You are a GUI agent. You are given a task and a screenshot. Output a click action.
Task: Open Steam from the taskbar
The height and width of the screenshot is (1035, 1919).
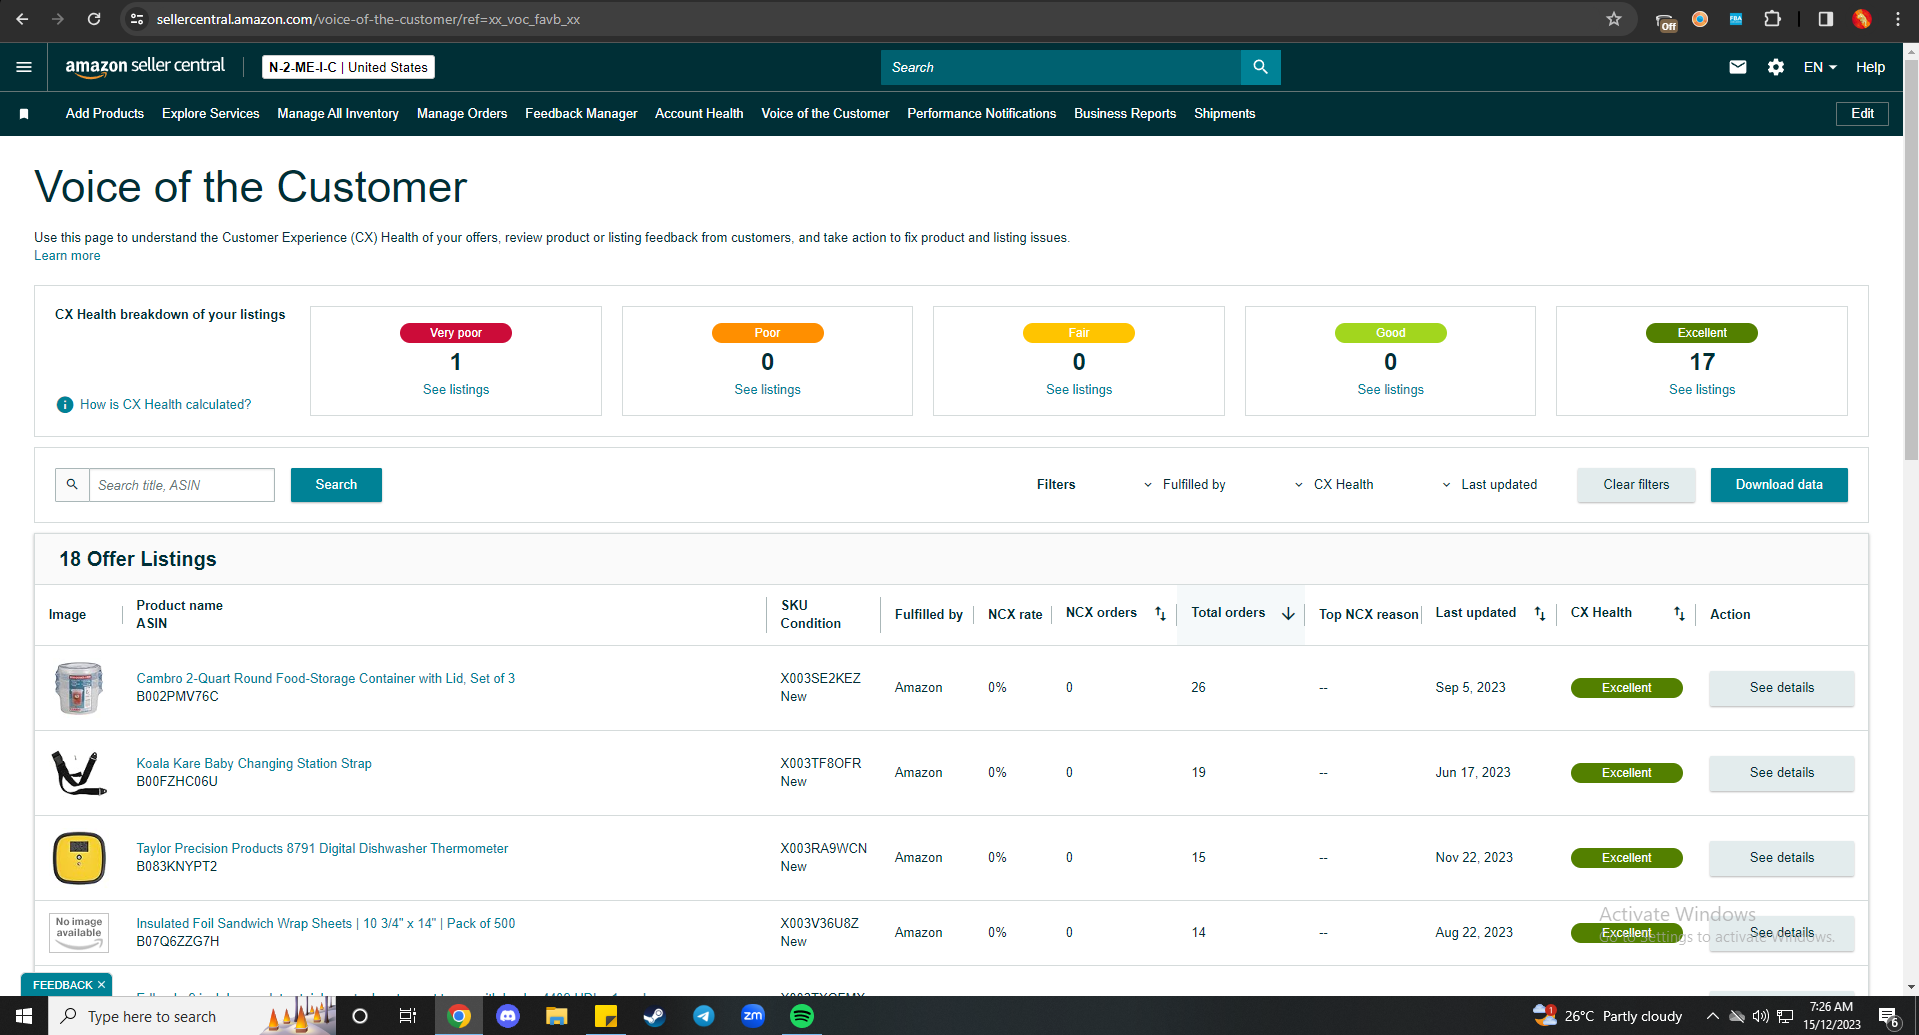pos(655,1016)
